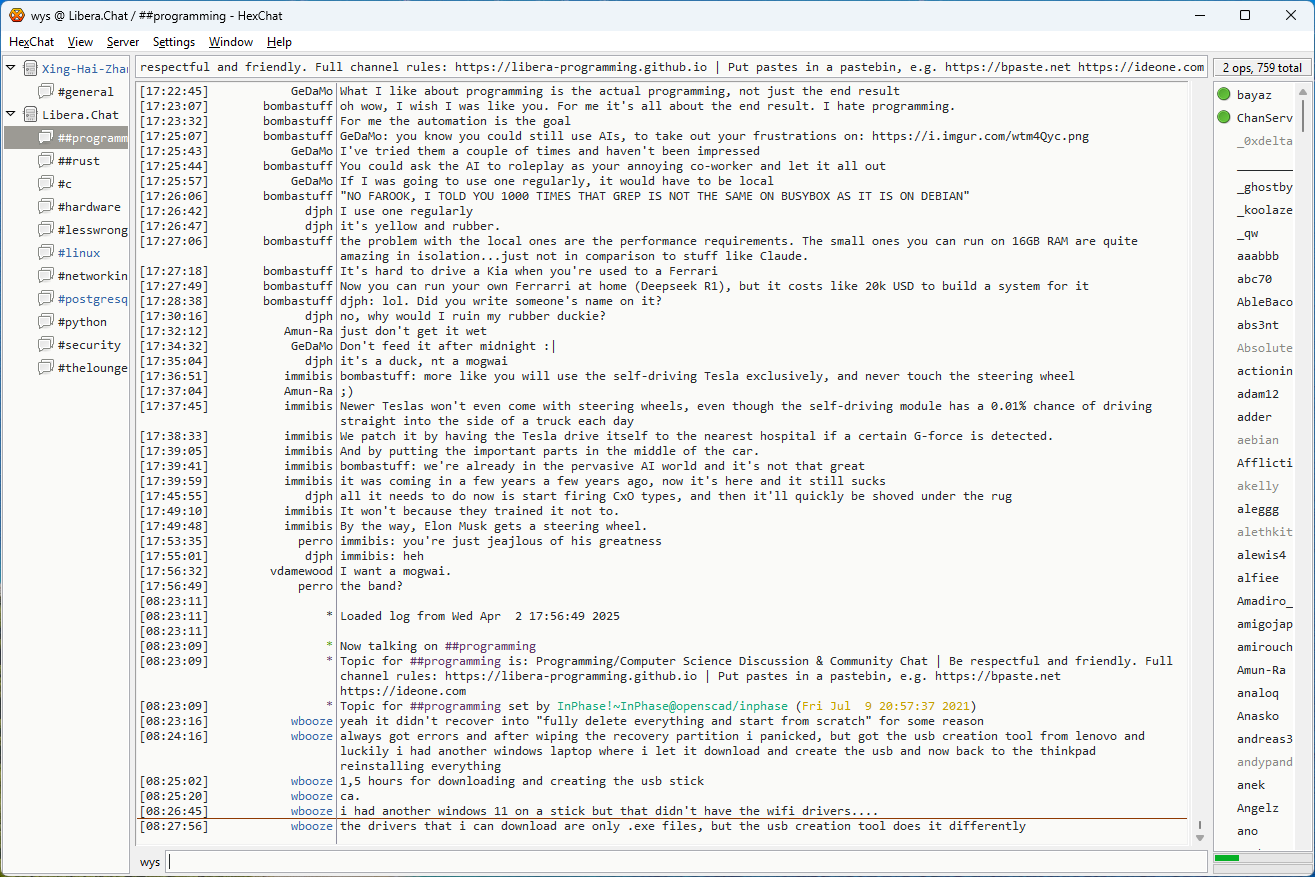The height and width of the screenshot is (877, 1315).
Task: Click the #python channel chat icon
Action: tap(46, 321)
